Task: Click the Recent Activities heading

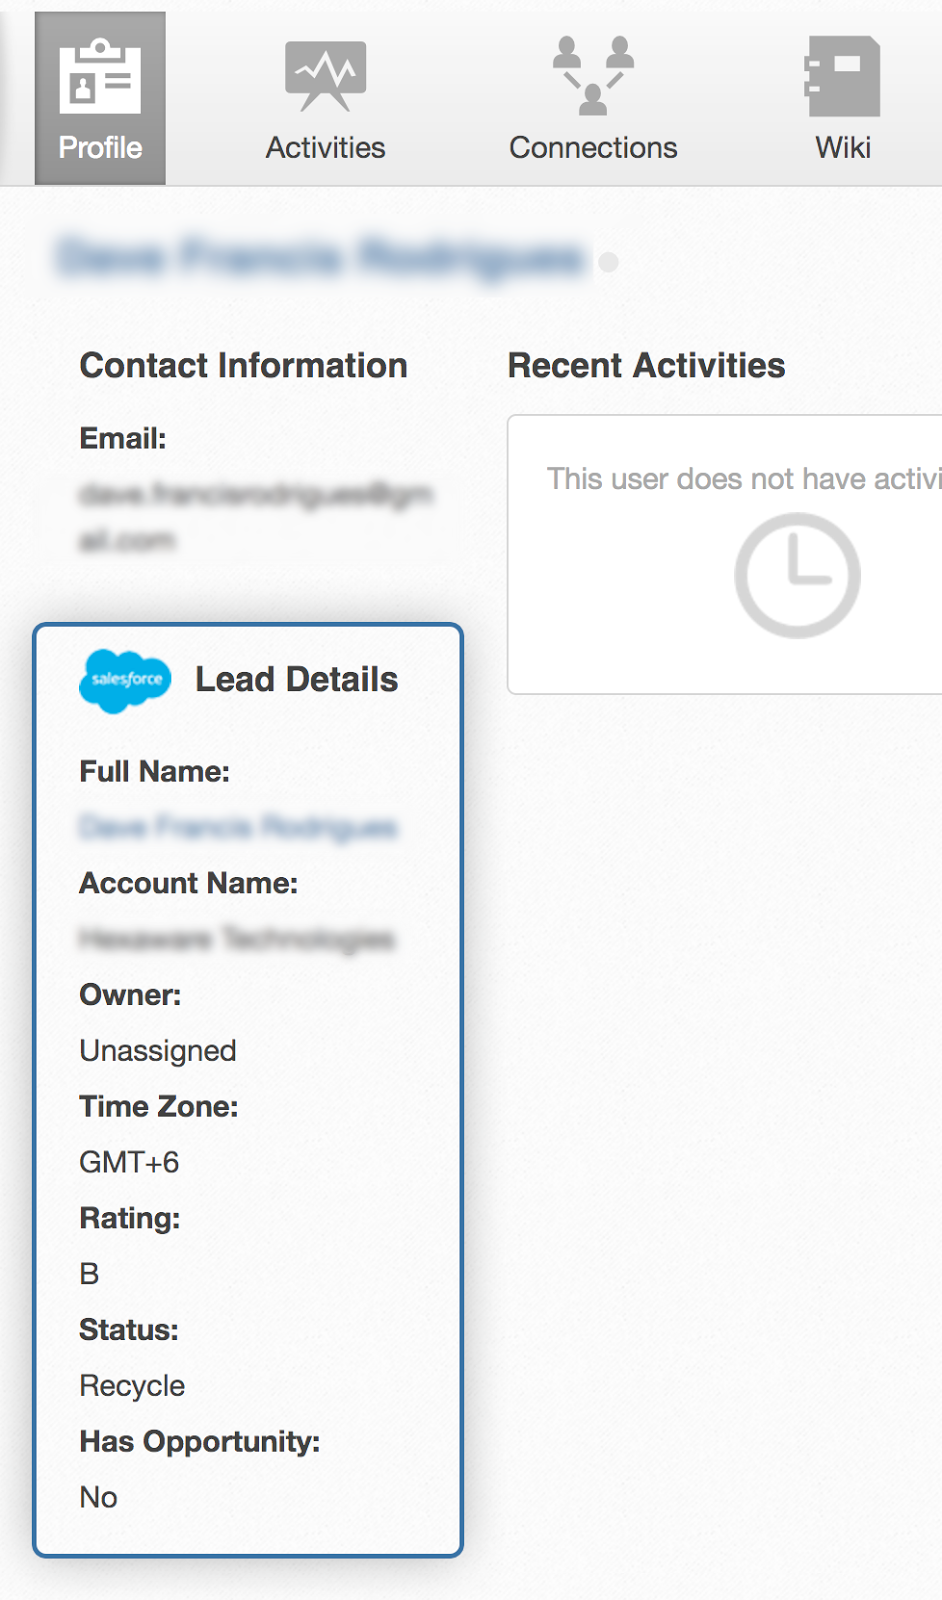Action: pyautogui.click(x=646, y=366)
